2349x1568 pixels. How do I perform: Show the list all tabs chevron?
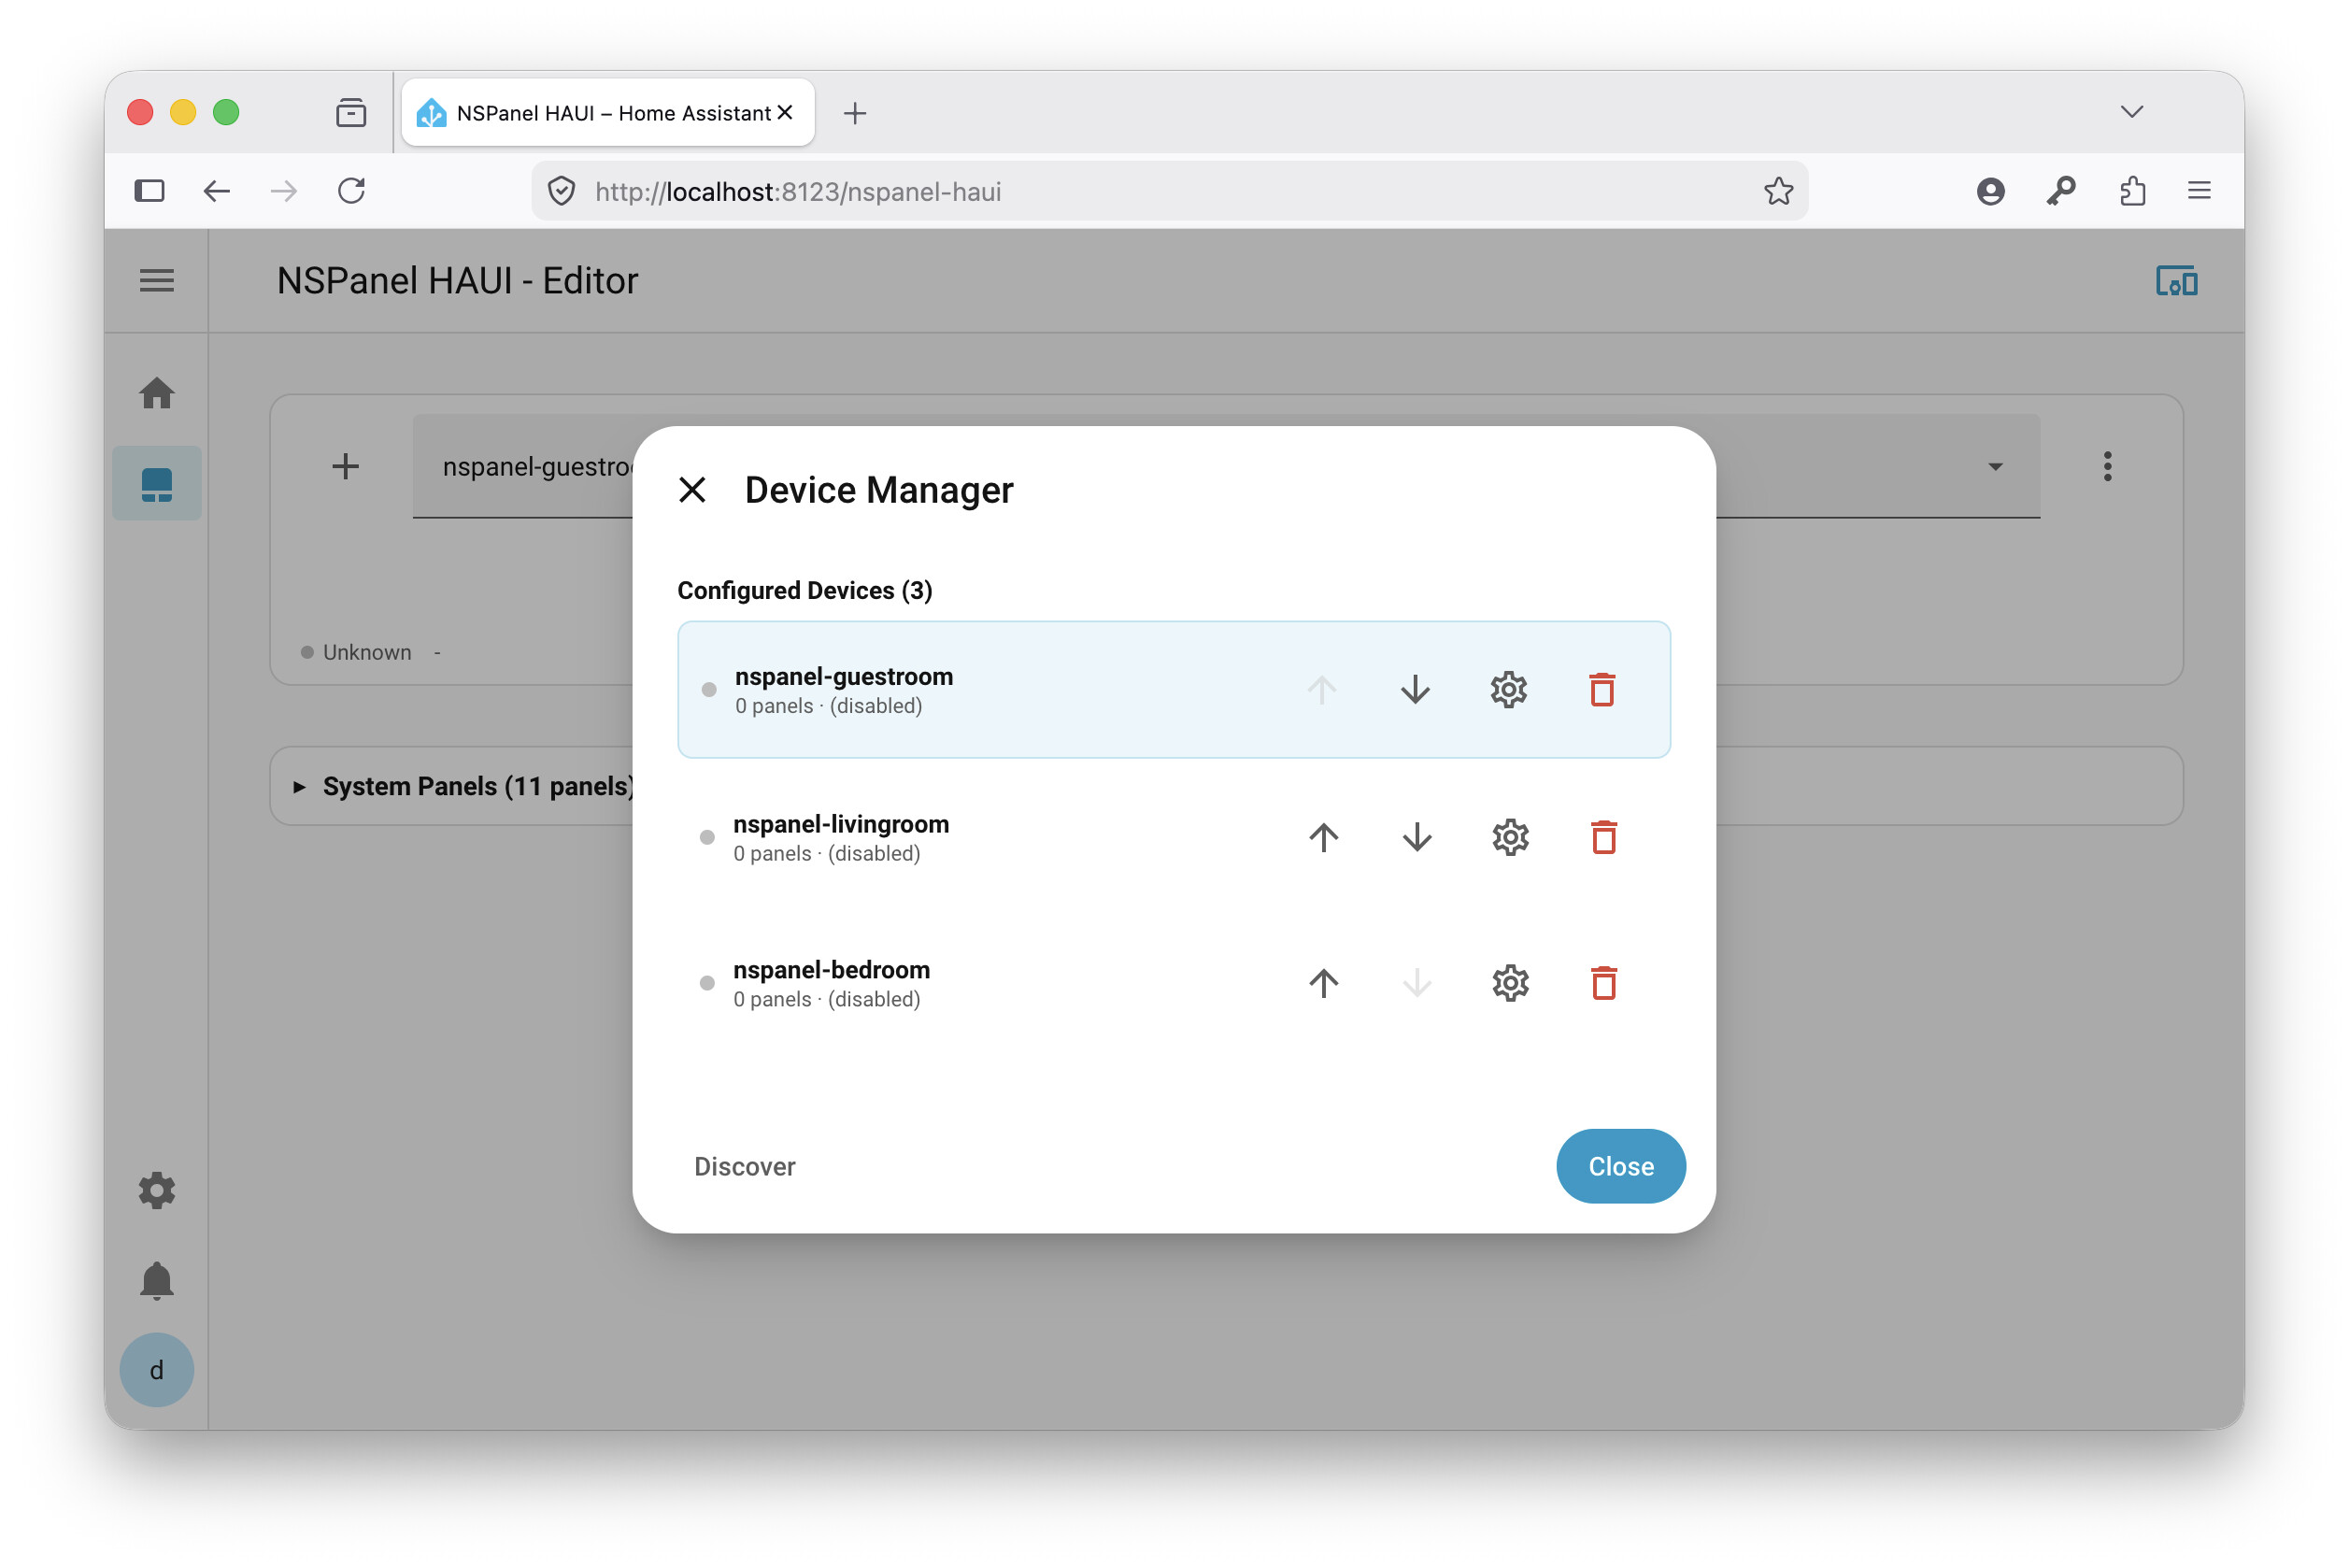pyautogui.click(x=2131, y=111)
